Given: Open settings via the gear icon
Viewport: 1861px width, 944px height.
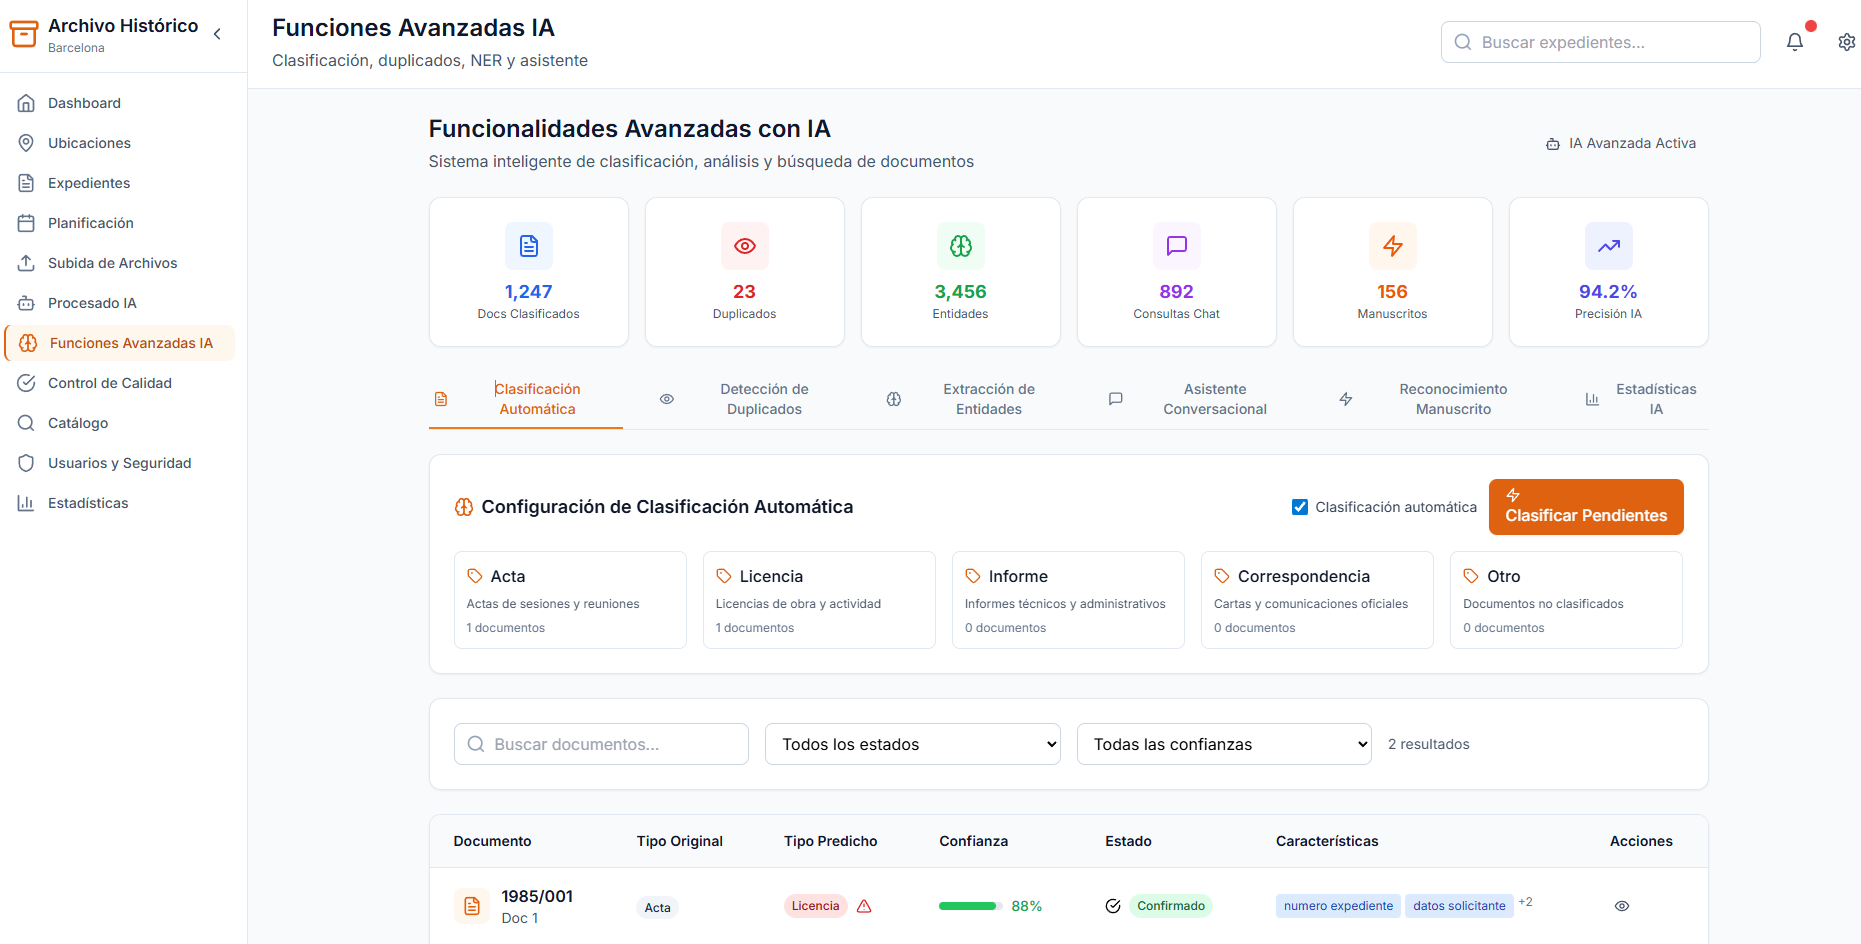Looking at the screenshot, I should pyautogui.click(x=1846, y=42).
